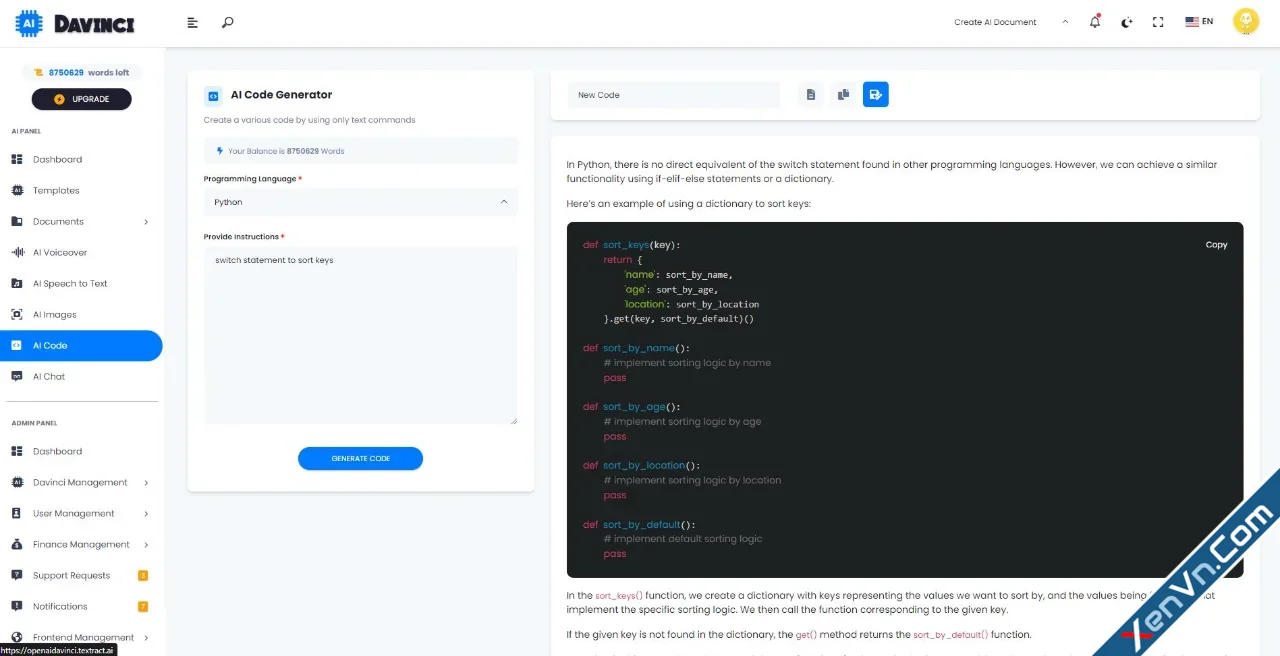1280x656 pixels.
Task: Open Templates from the sidebar
Action: (55, 190)
